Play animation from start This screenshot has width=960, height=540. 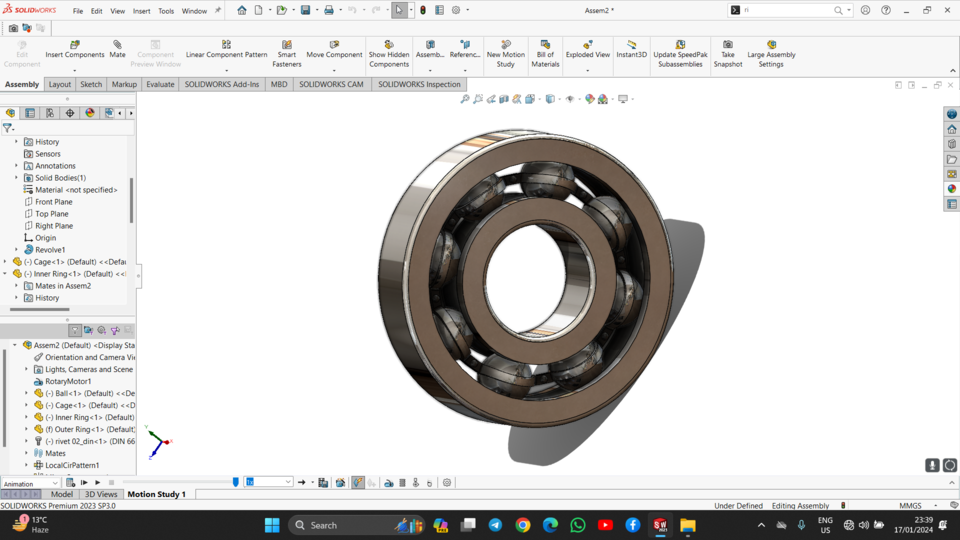(x=84, y=482)
